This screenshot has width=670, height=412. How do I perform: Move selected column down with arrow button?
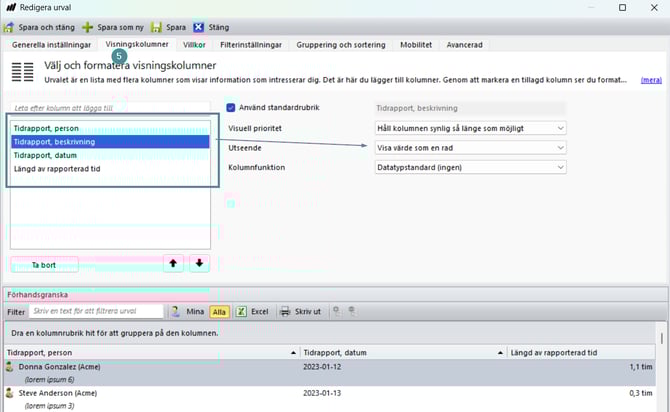click(x=198, y=263)
